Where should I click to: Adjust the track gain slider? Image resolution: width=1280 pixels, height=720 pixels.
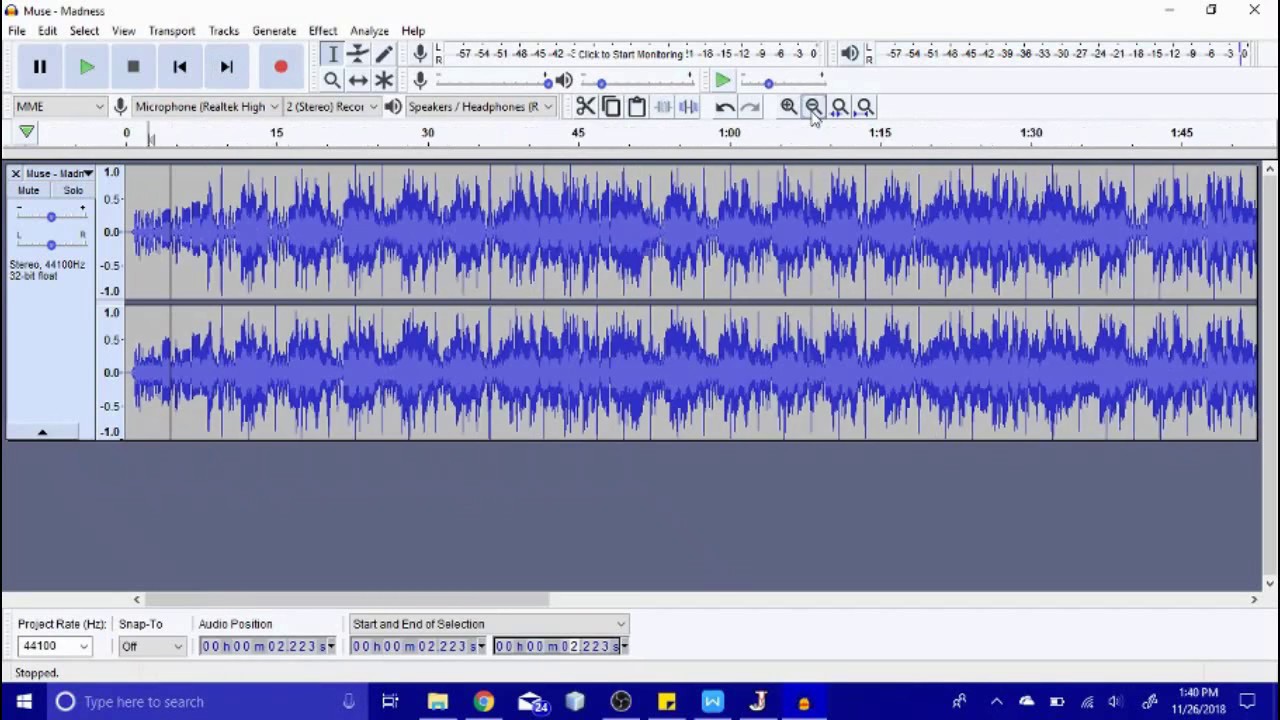tap(51, 217)
